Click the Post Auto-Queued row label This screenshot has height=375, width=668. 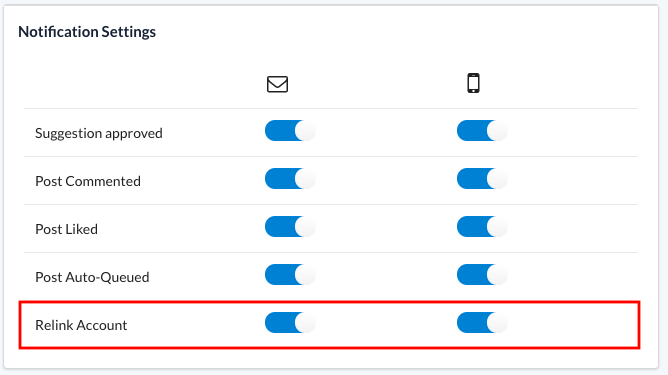[x=92, y=277]
